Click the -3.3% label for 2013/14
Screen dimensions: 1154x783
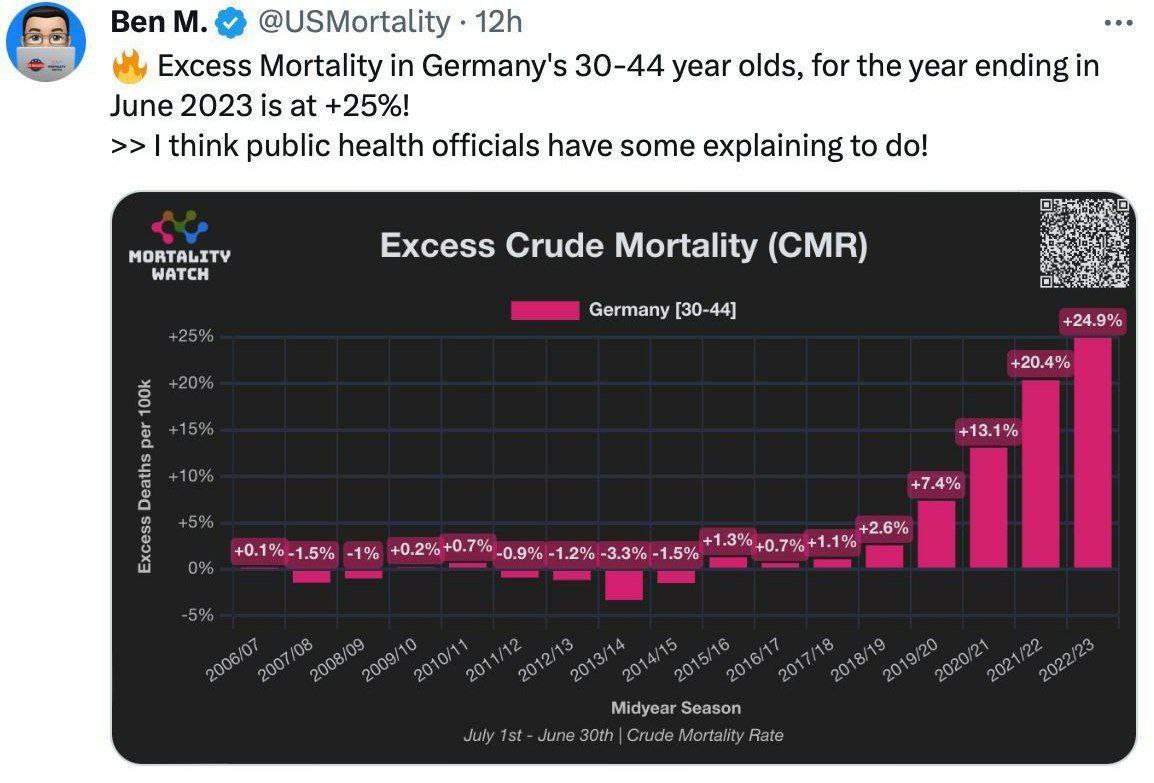pos(623,553)
